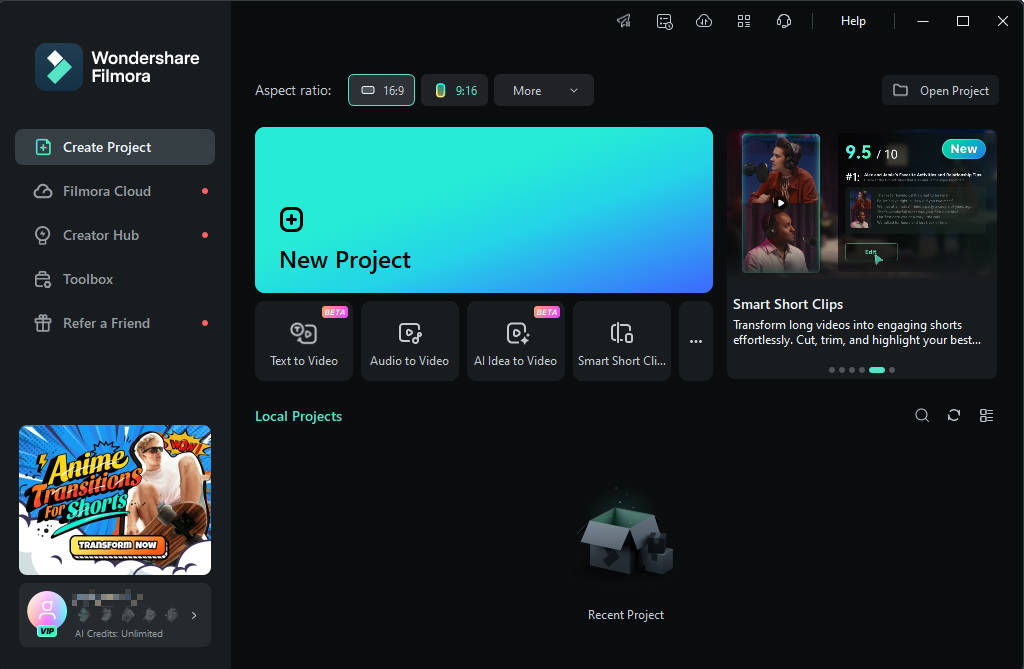
Task: Expand account details chevron
Action: [194, 615]
